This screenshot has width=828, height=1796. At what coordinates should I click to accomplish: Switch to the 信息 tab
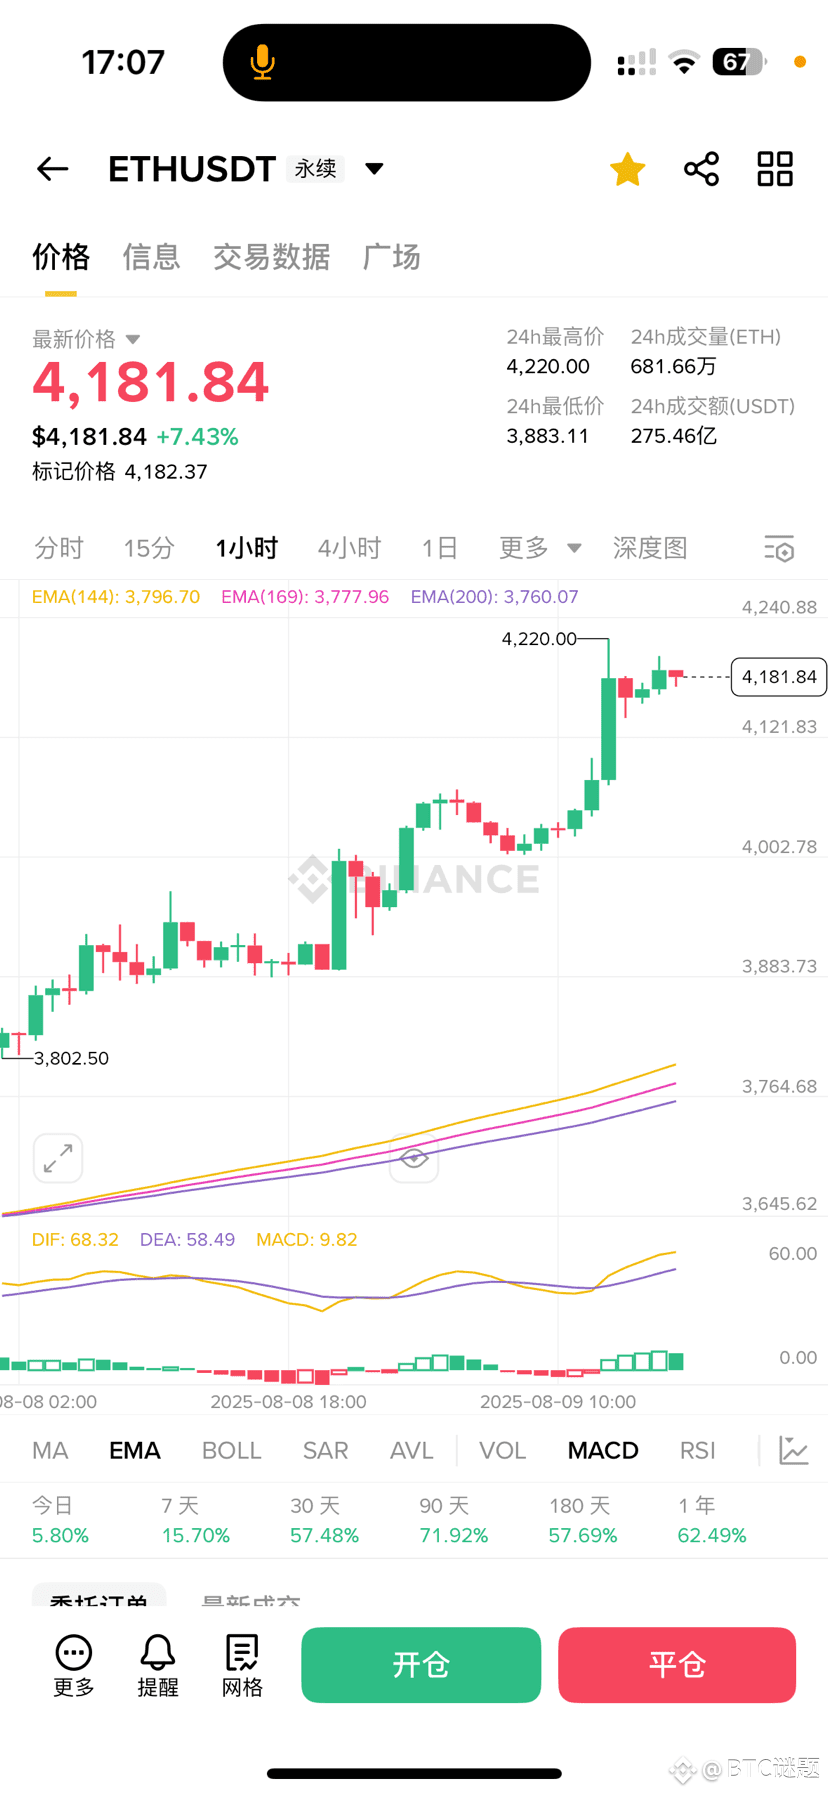151,257
